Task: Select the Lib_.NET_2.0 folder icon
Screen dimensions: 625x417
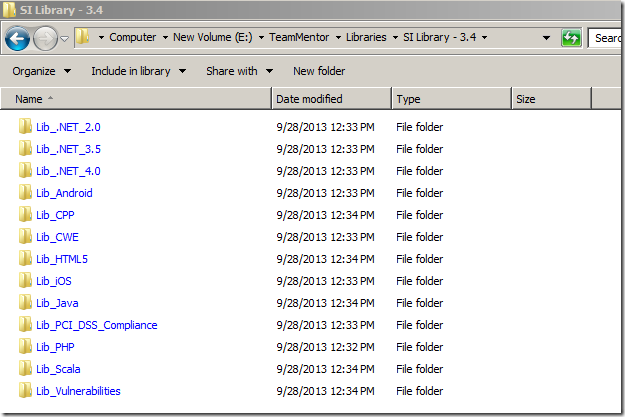Action: [25, 127]
